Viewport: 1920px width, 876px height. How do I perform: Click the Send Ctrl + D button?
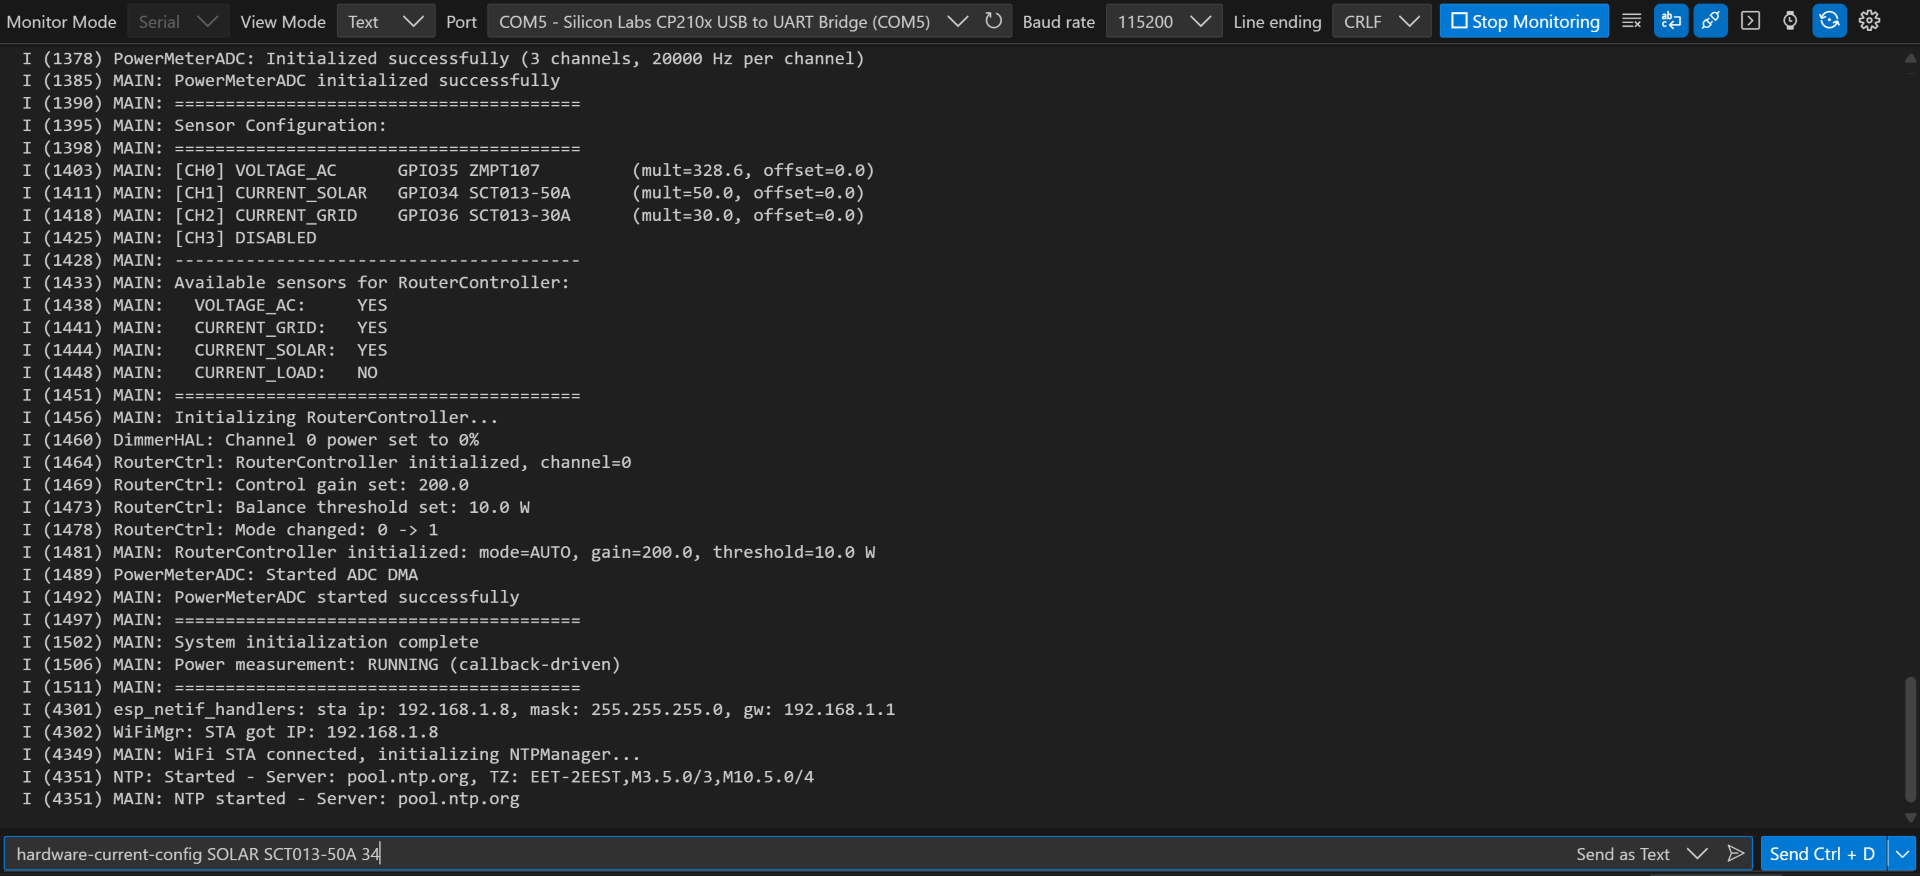pos(1822,854)
